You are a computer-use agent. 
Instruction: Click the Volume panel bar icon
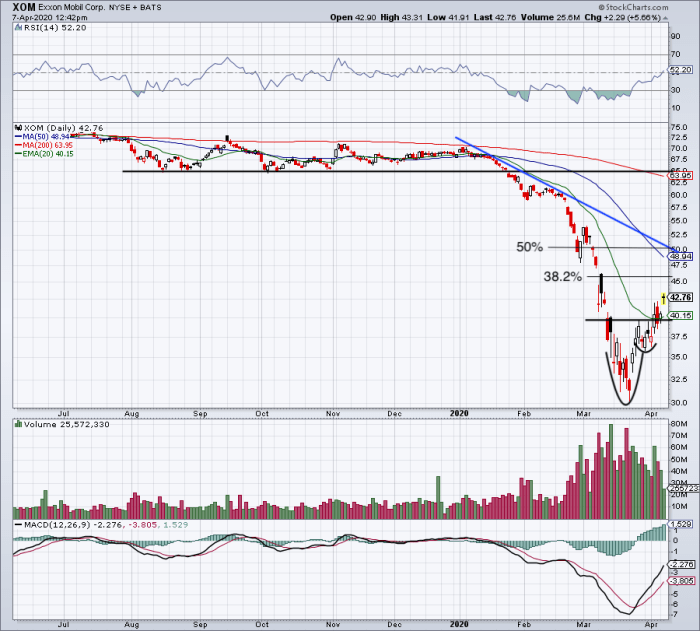[19, 424]
